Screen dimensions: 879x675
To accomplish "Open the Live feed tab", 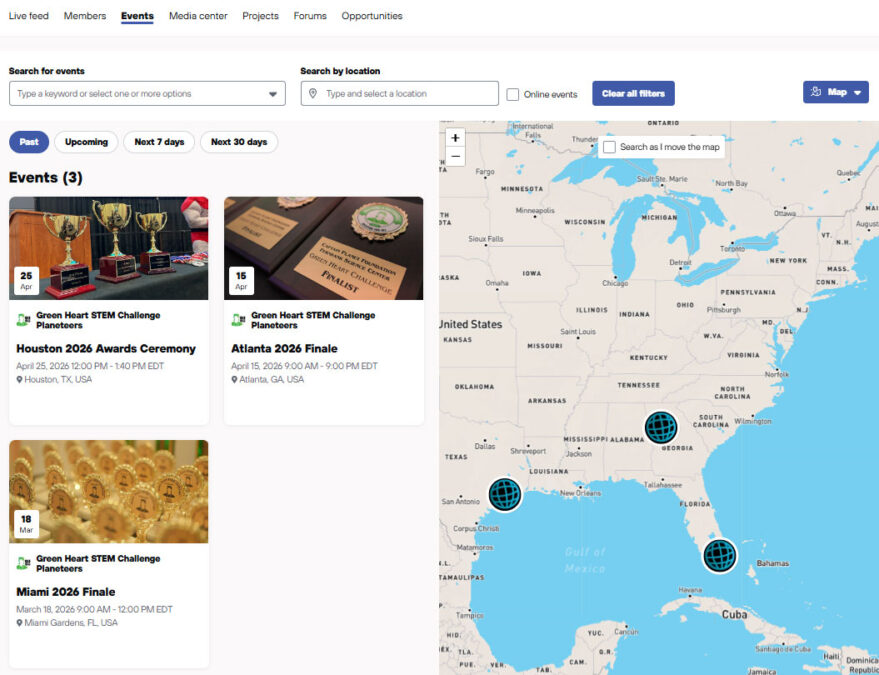I will (x=29, y=16).
